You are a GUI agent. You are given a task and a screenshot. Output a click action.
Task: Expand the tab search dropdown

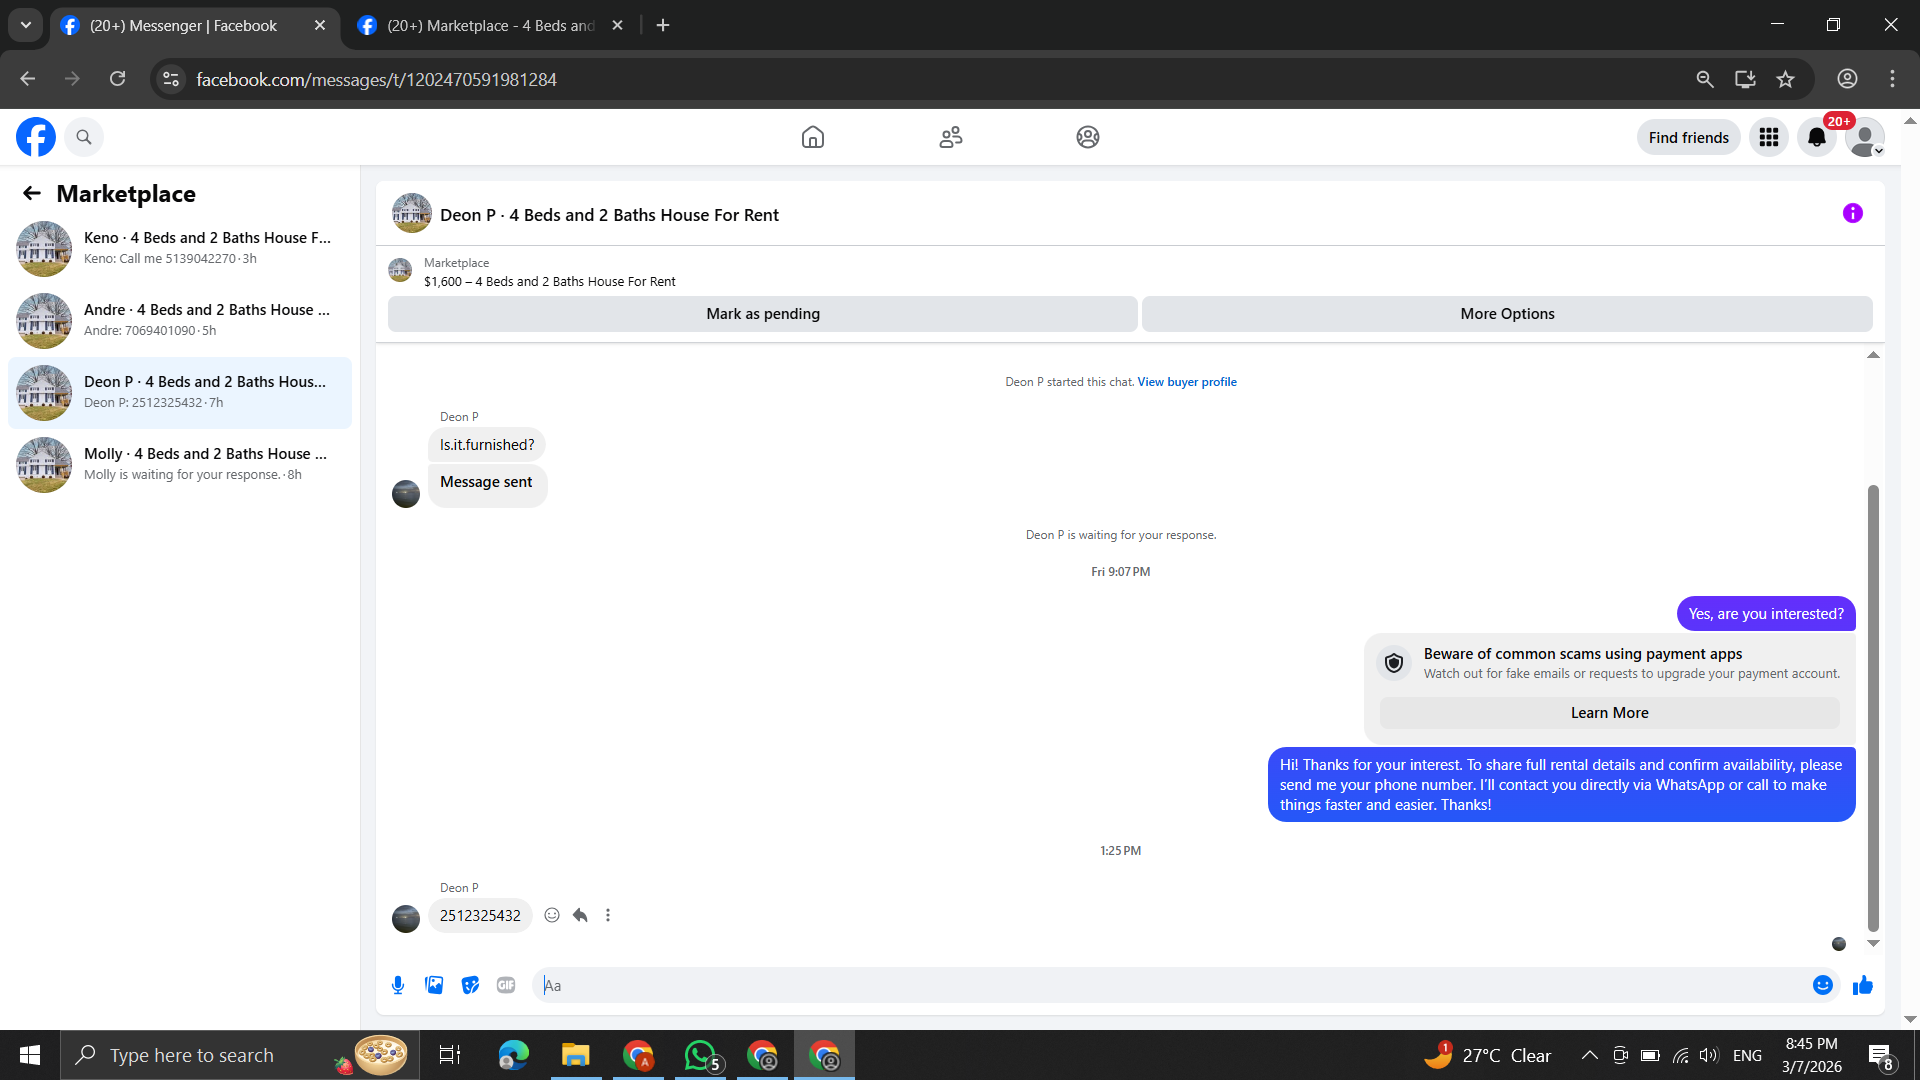[26, 25]
